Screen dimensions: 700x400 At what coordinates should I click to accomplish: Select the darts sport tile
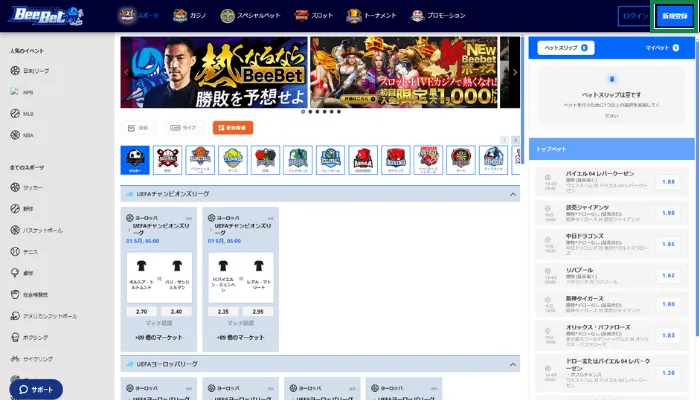(461, 160)
